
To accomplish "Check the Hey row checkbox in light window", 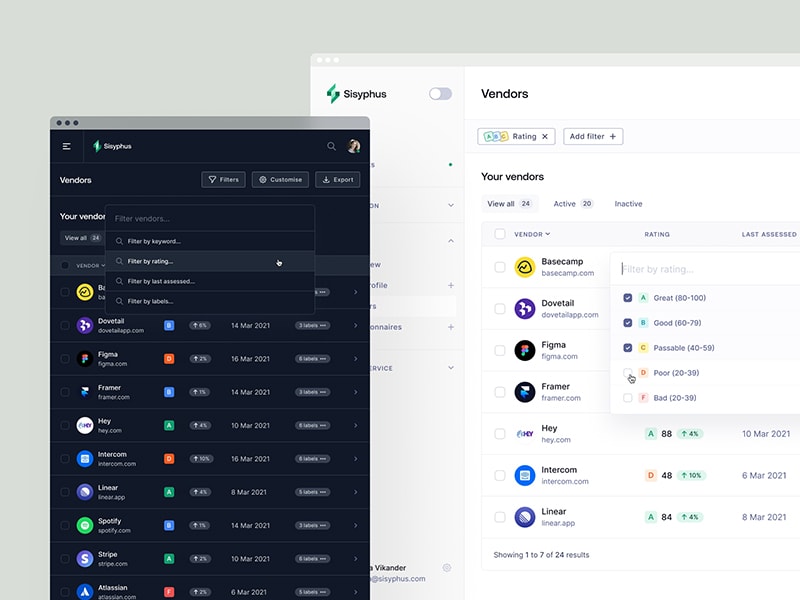I will point(500,434).
